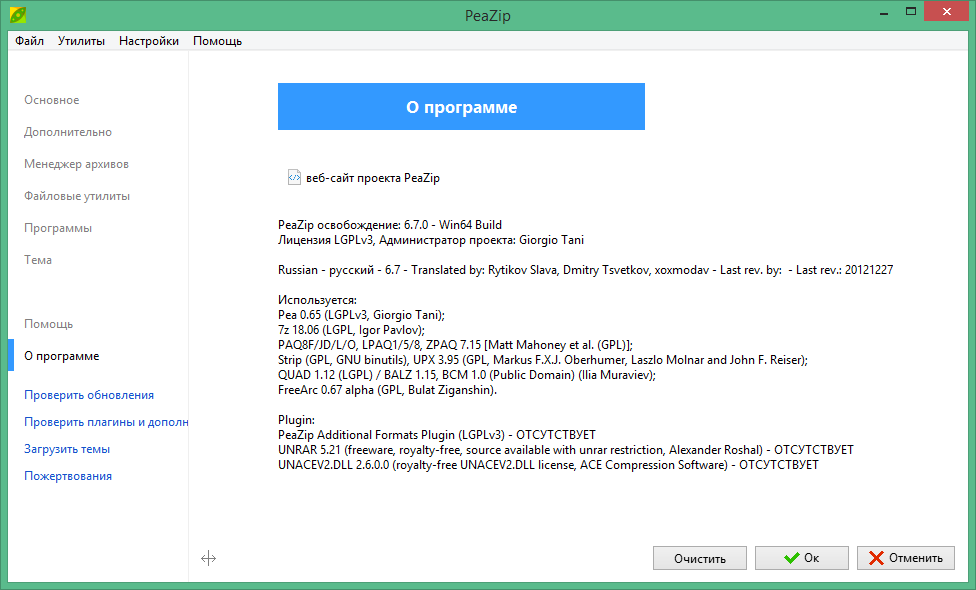976x590 pixels.
Task: Confirm with the Ок button
Action: 802,558
